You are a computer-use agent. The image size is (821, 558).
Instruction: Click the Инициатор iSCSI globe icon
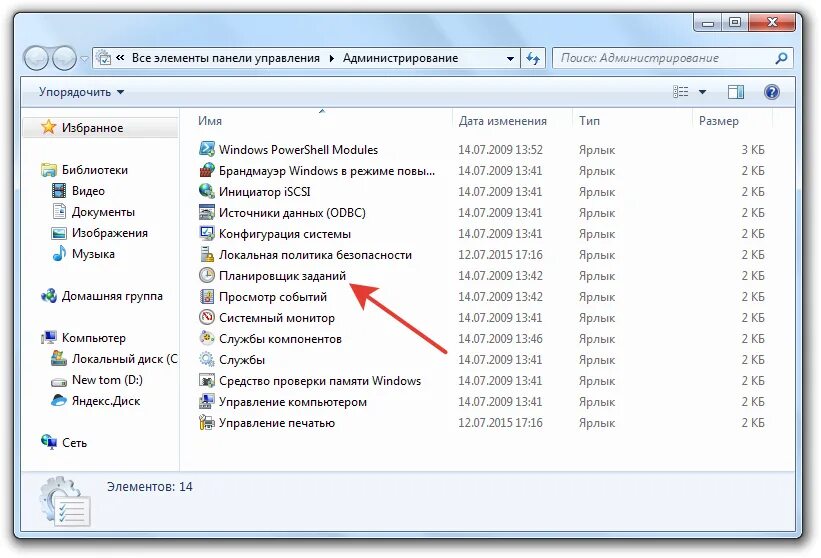tap(207, 191)
